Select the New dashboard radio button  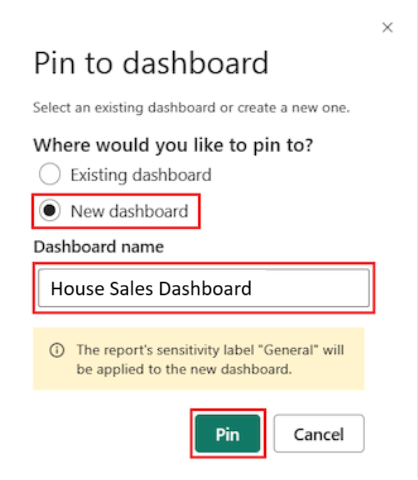(50, 211)
